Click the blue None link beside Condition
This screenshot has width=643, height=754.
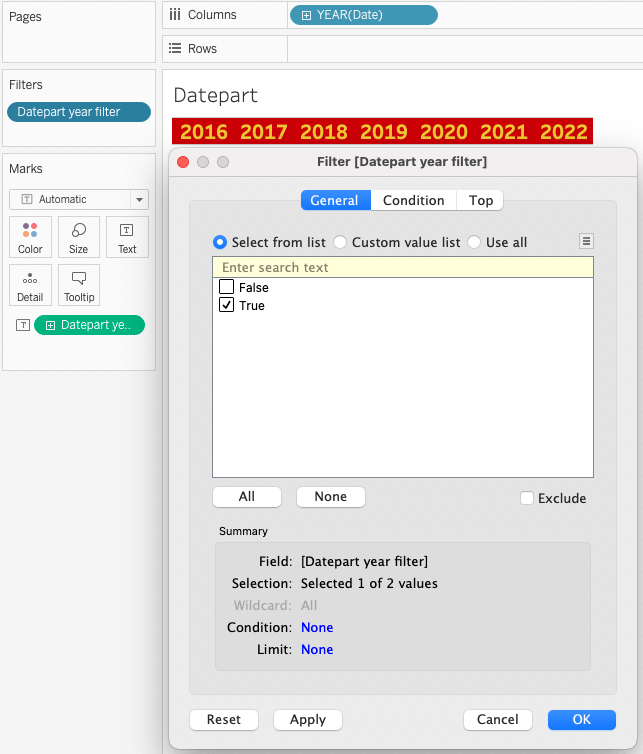(x=317, y=628)
